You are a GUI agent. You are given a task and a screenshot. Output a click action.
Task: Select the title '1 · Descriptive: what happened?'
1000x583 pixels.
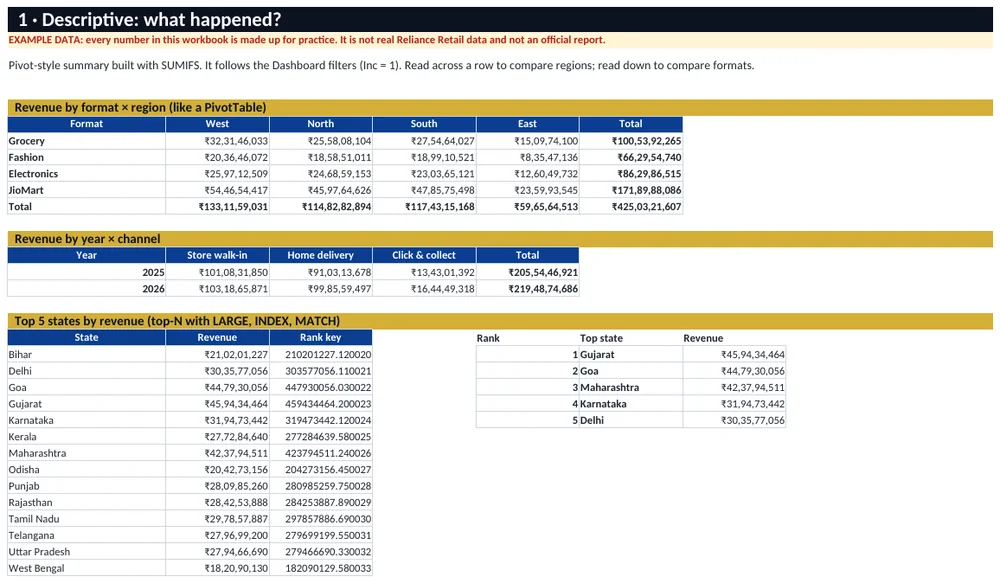click(x=149, y=20)
